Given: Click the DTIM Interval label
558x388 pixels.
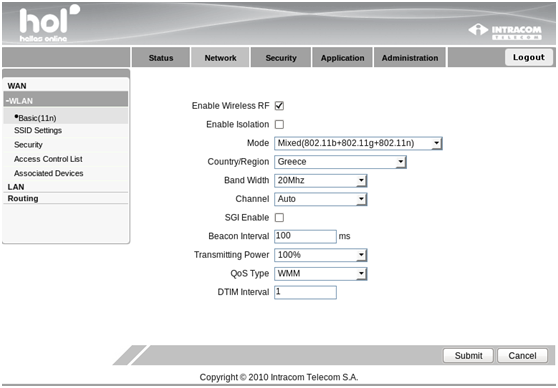Looking at the screenshot, I should pyautogui.click(x=243, y=292).
